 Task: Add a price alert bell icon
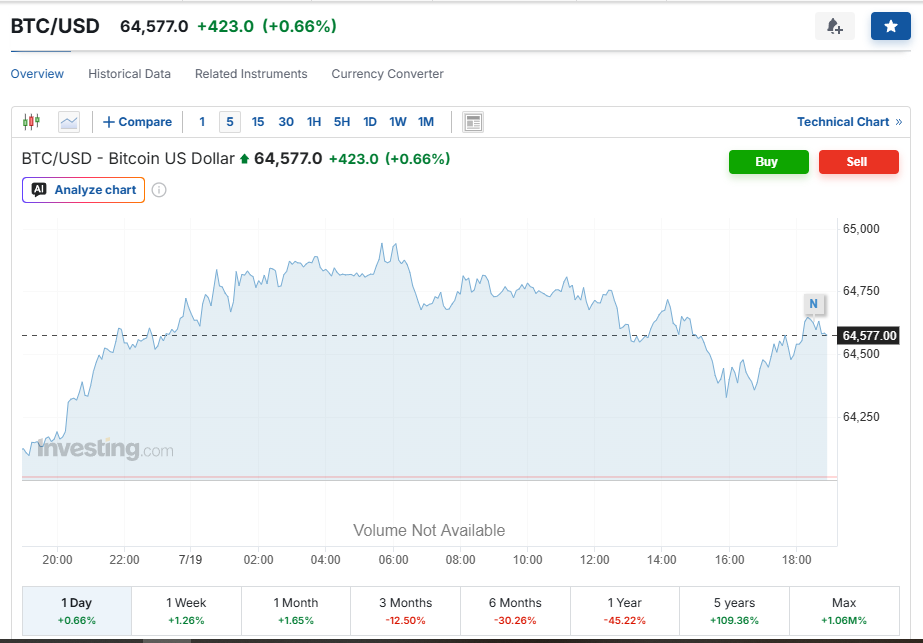click(x=835, y=26)
